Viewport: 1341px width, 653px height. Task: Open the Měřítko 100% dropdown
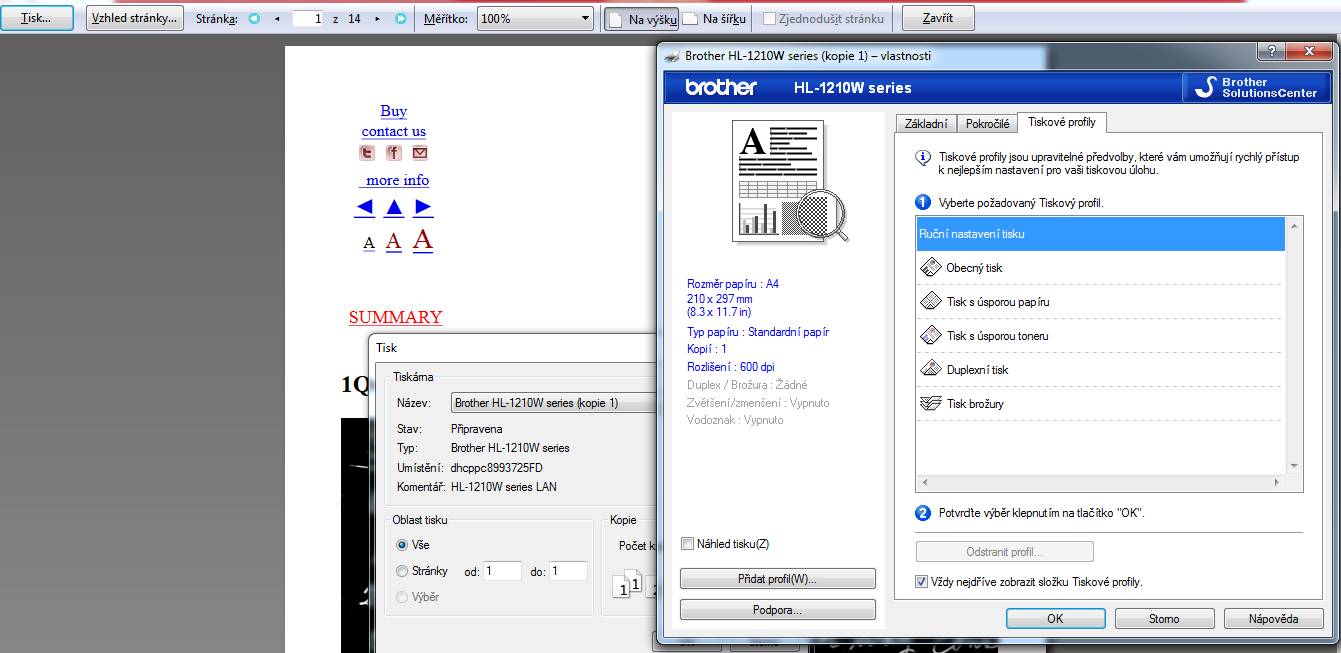535,18
